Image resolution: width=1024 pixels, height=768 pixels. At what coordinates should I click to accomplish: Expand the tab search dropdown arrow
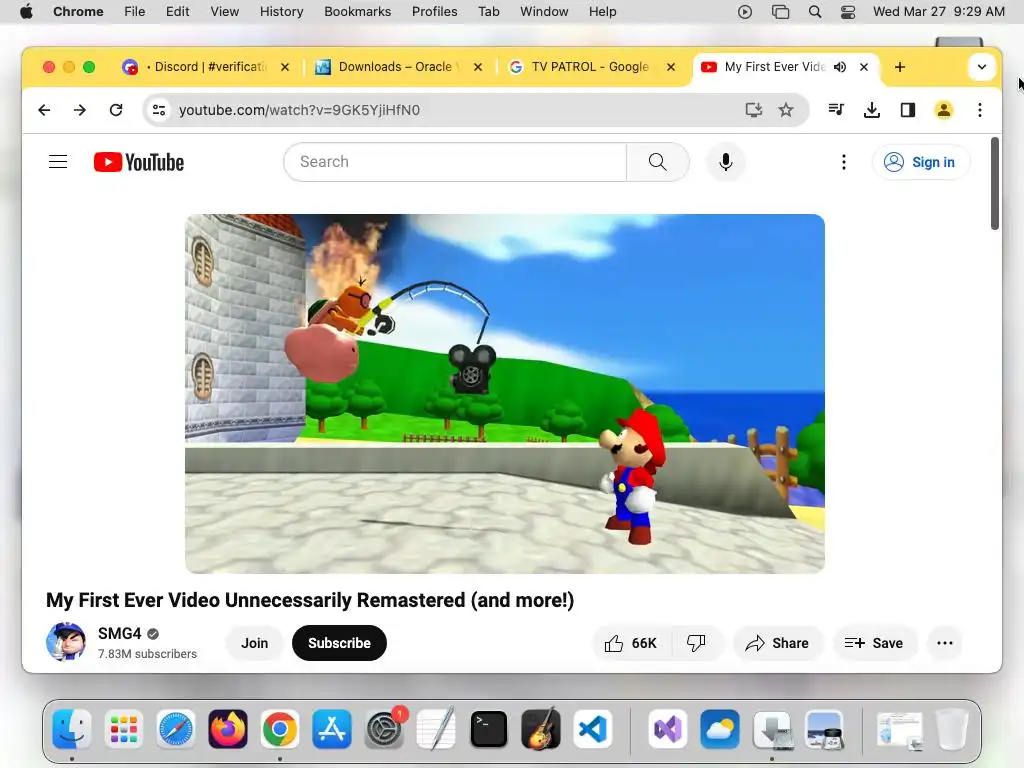pos(982,67)
